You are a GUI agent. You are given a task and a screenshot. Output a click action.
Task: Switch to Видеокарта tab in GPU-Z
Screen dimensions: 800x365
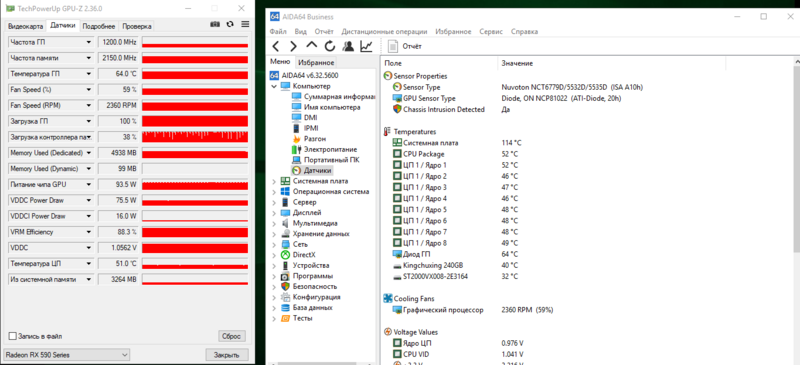tap(26, 26)
